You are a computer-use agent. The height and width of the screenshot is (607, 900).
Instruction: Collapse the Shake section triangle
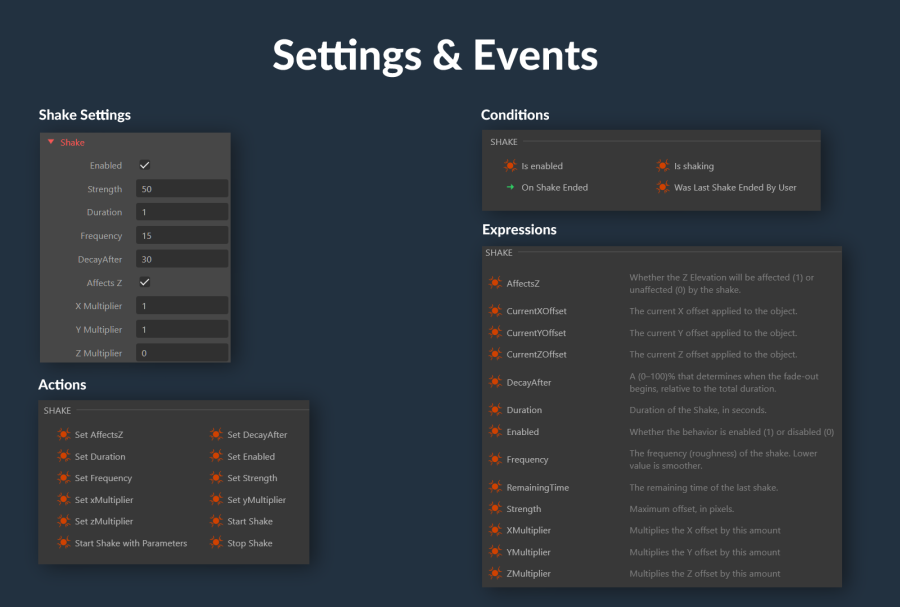pyautogui.click(x=51, y=142)
